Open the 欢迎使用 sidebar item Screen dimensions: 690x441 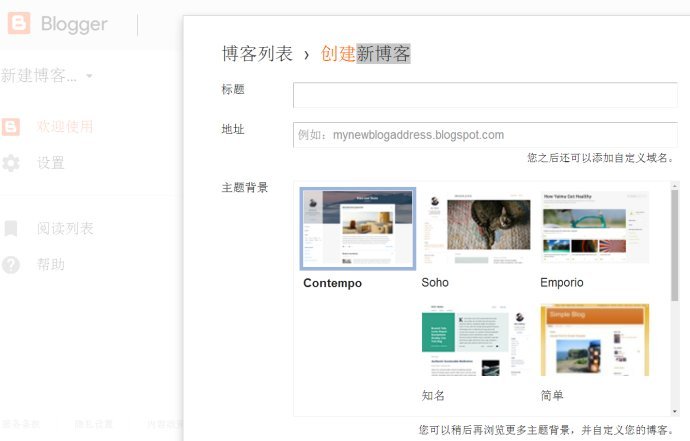[x=65, y=127]
